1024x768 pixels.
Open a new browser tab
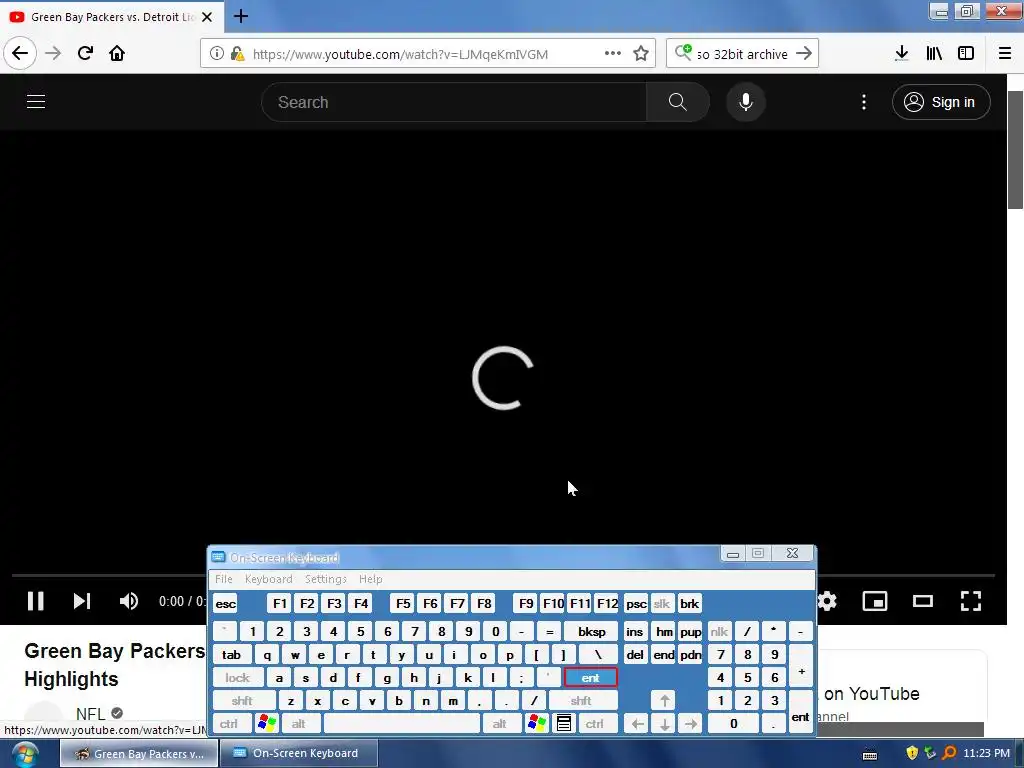pyautogui.click(x=240, y=16)
